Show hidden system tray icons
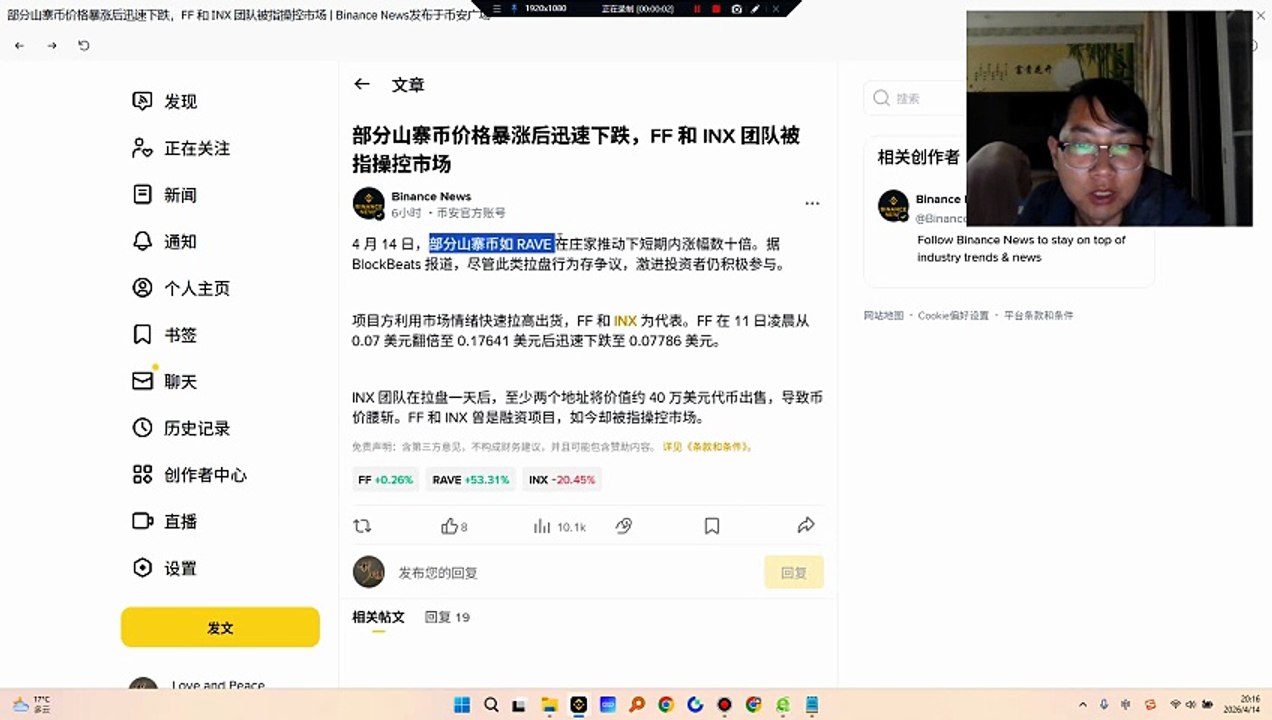The image size is (1272, 720). 1083,705
